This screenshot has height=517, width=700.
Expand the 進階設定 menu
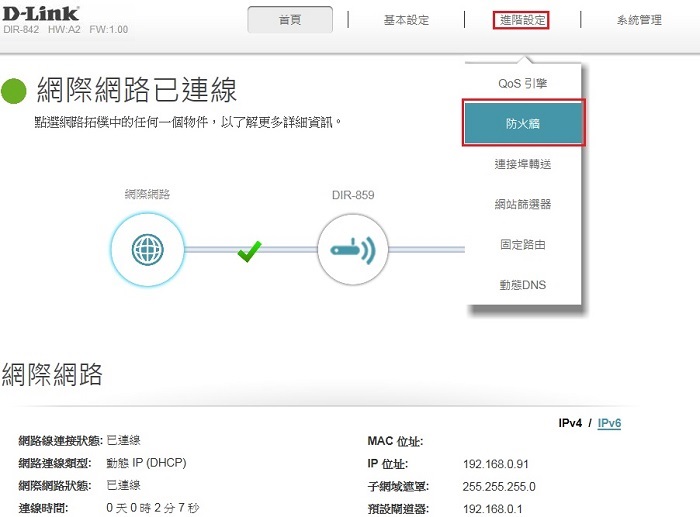point(522,20)
